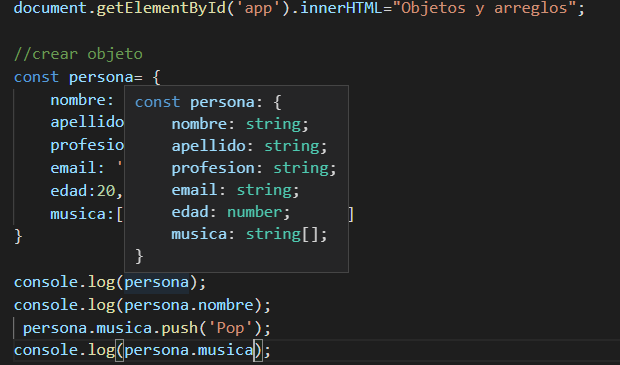Click getElementById in the first line
This screenshot has height=365, width=620.
click(161, 8)
